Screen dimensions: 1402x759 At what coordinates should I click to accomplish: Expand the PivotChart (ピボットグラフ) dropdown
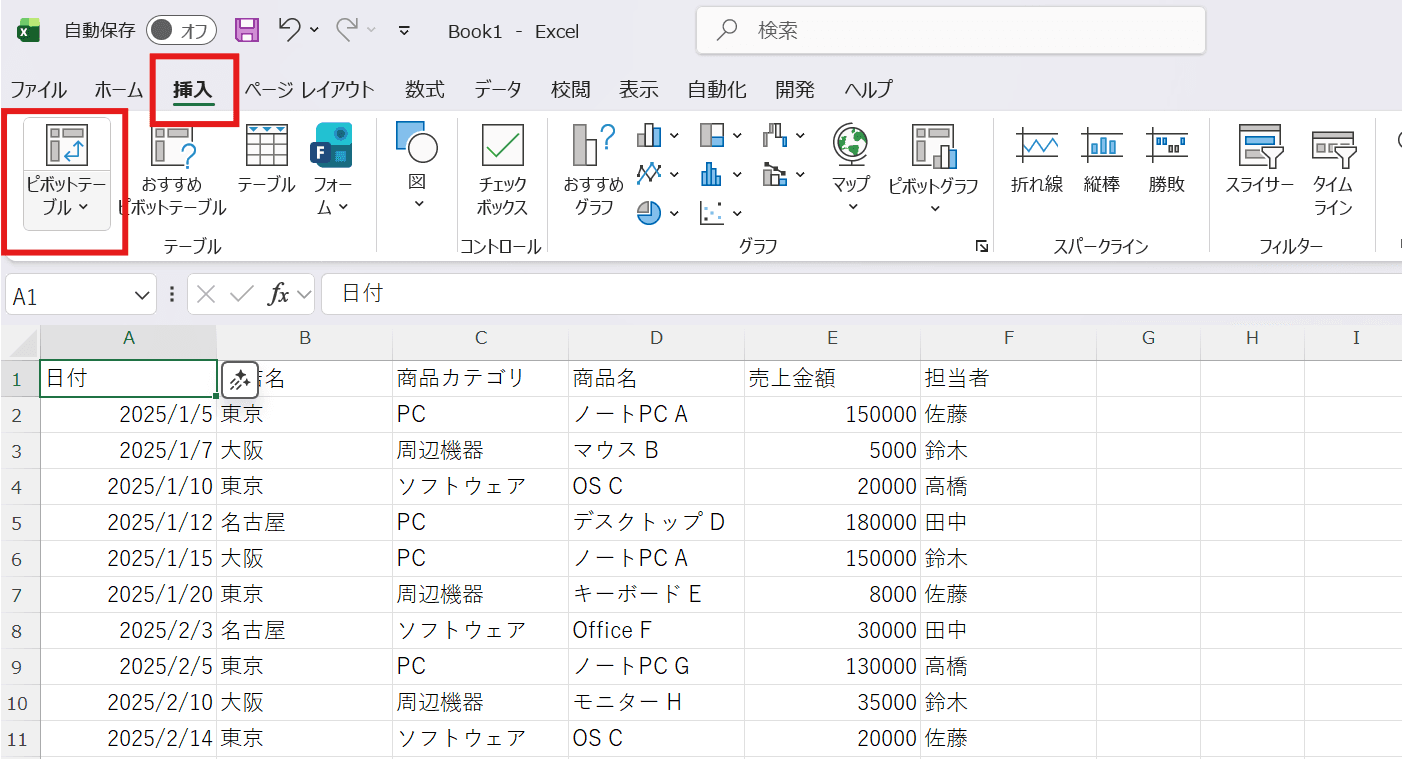934,209
